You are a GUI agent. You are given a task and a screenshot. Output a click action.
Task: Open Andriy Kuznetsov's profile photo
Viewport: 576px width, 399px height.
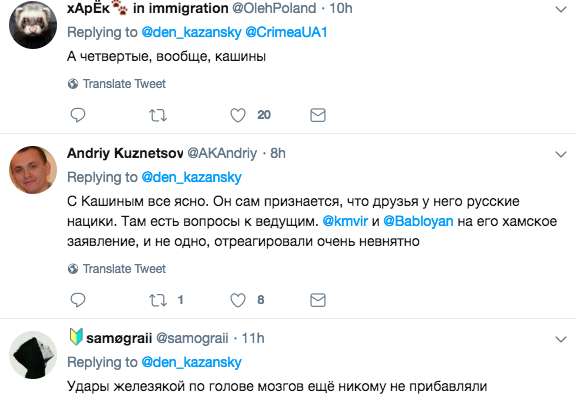(x=33, y=170)
